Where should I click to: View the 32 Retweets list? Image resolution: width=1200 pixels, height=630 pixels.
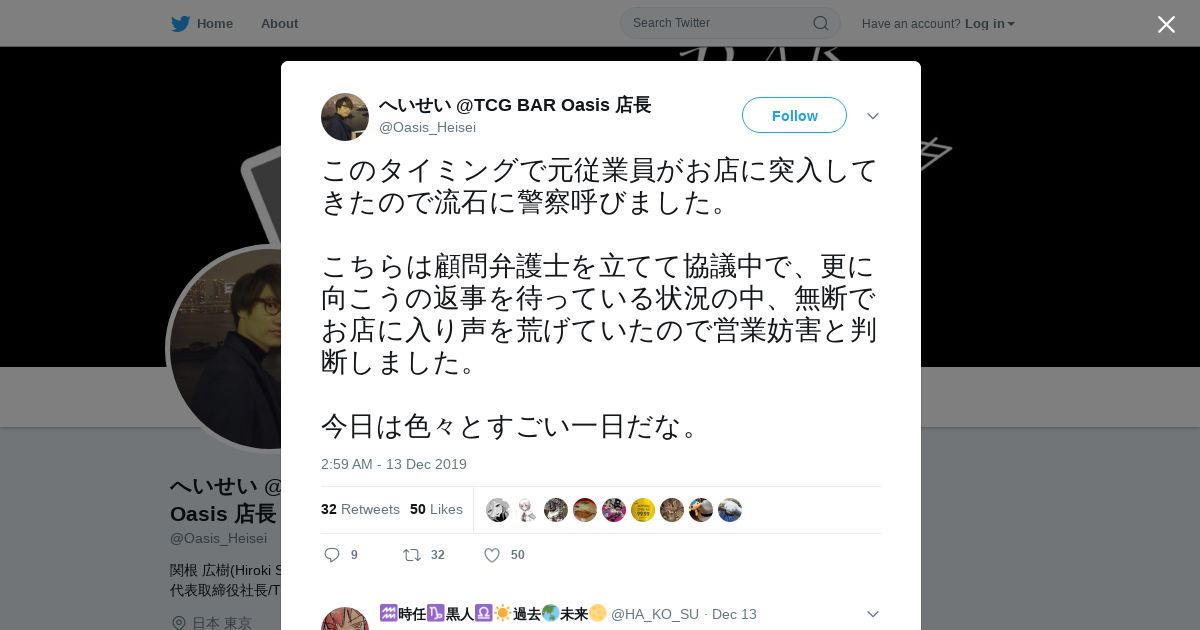[x=360, y=509]
